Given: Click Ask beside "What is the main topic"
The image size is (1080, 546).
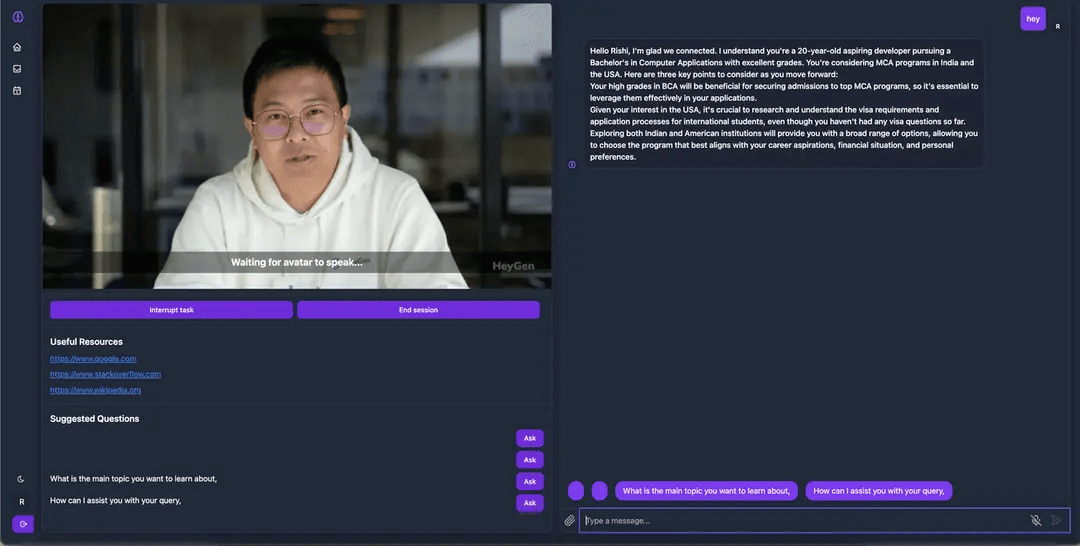Looking at the screenshot, I should click(529, 481).
